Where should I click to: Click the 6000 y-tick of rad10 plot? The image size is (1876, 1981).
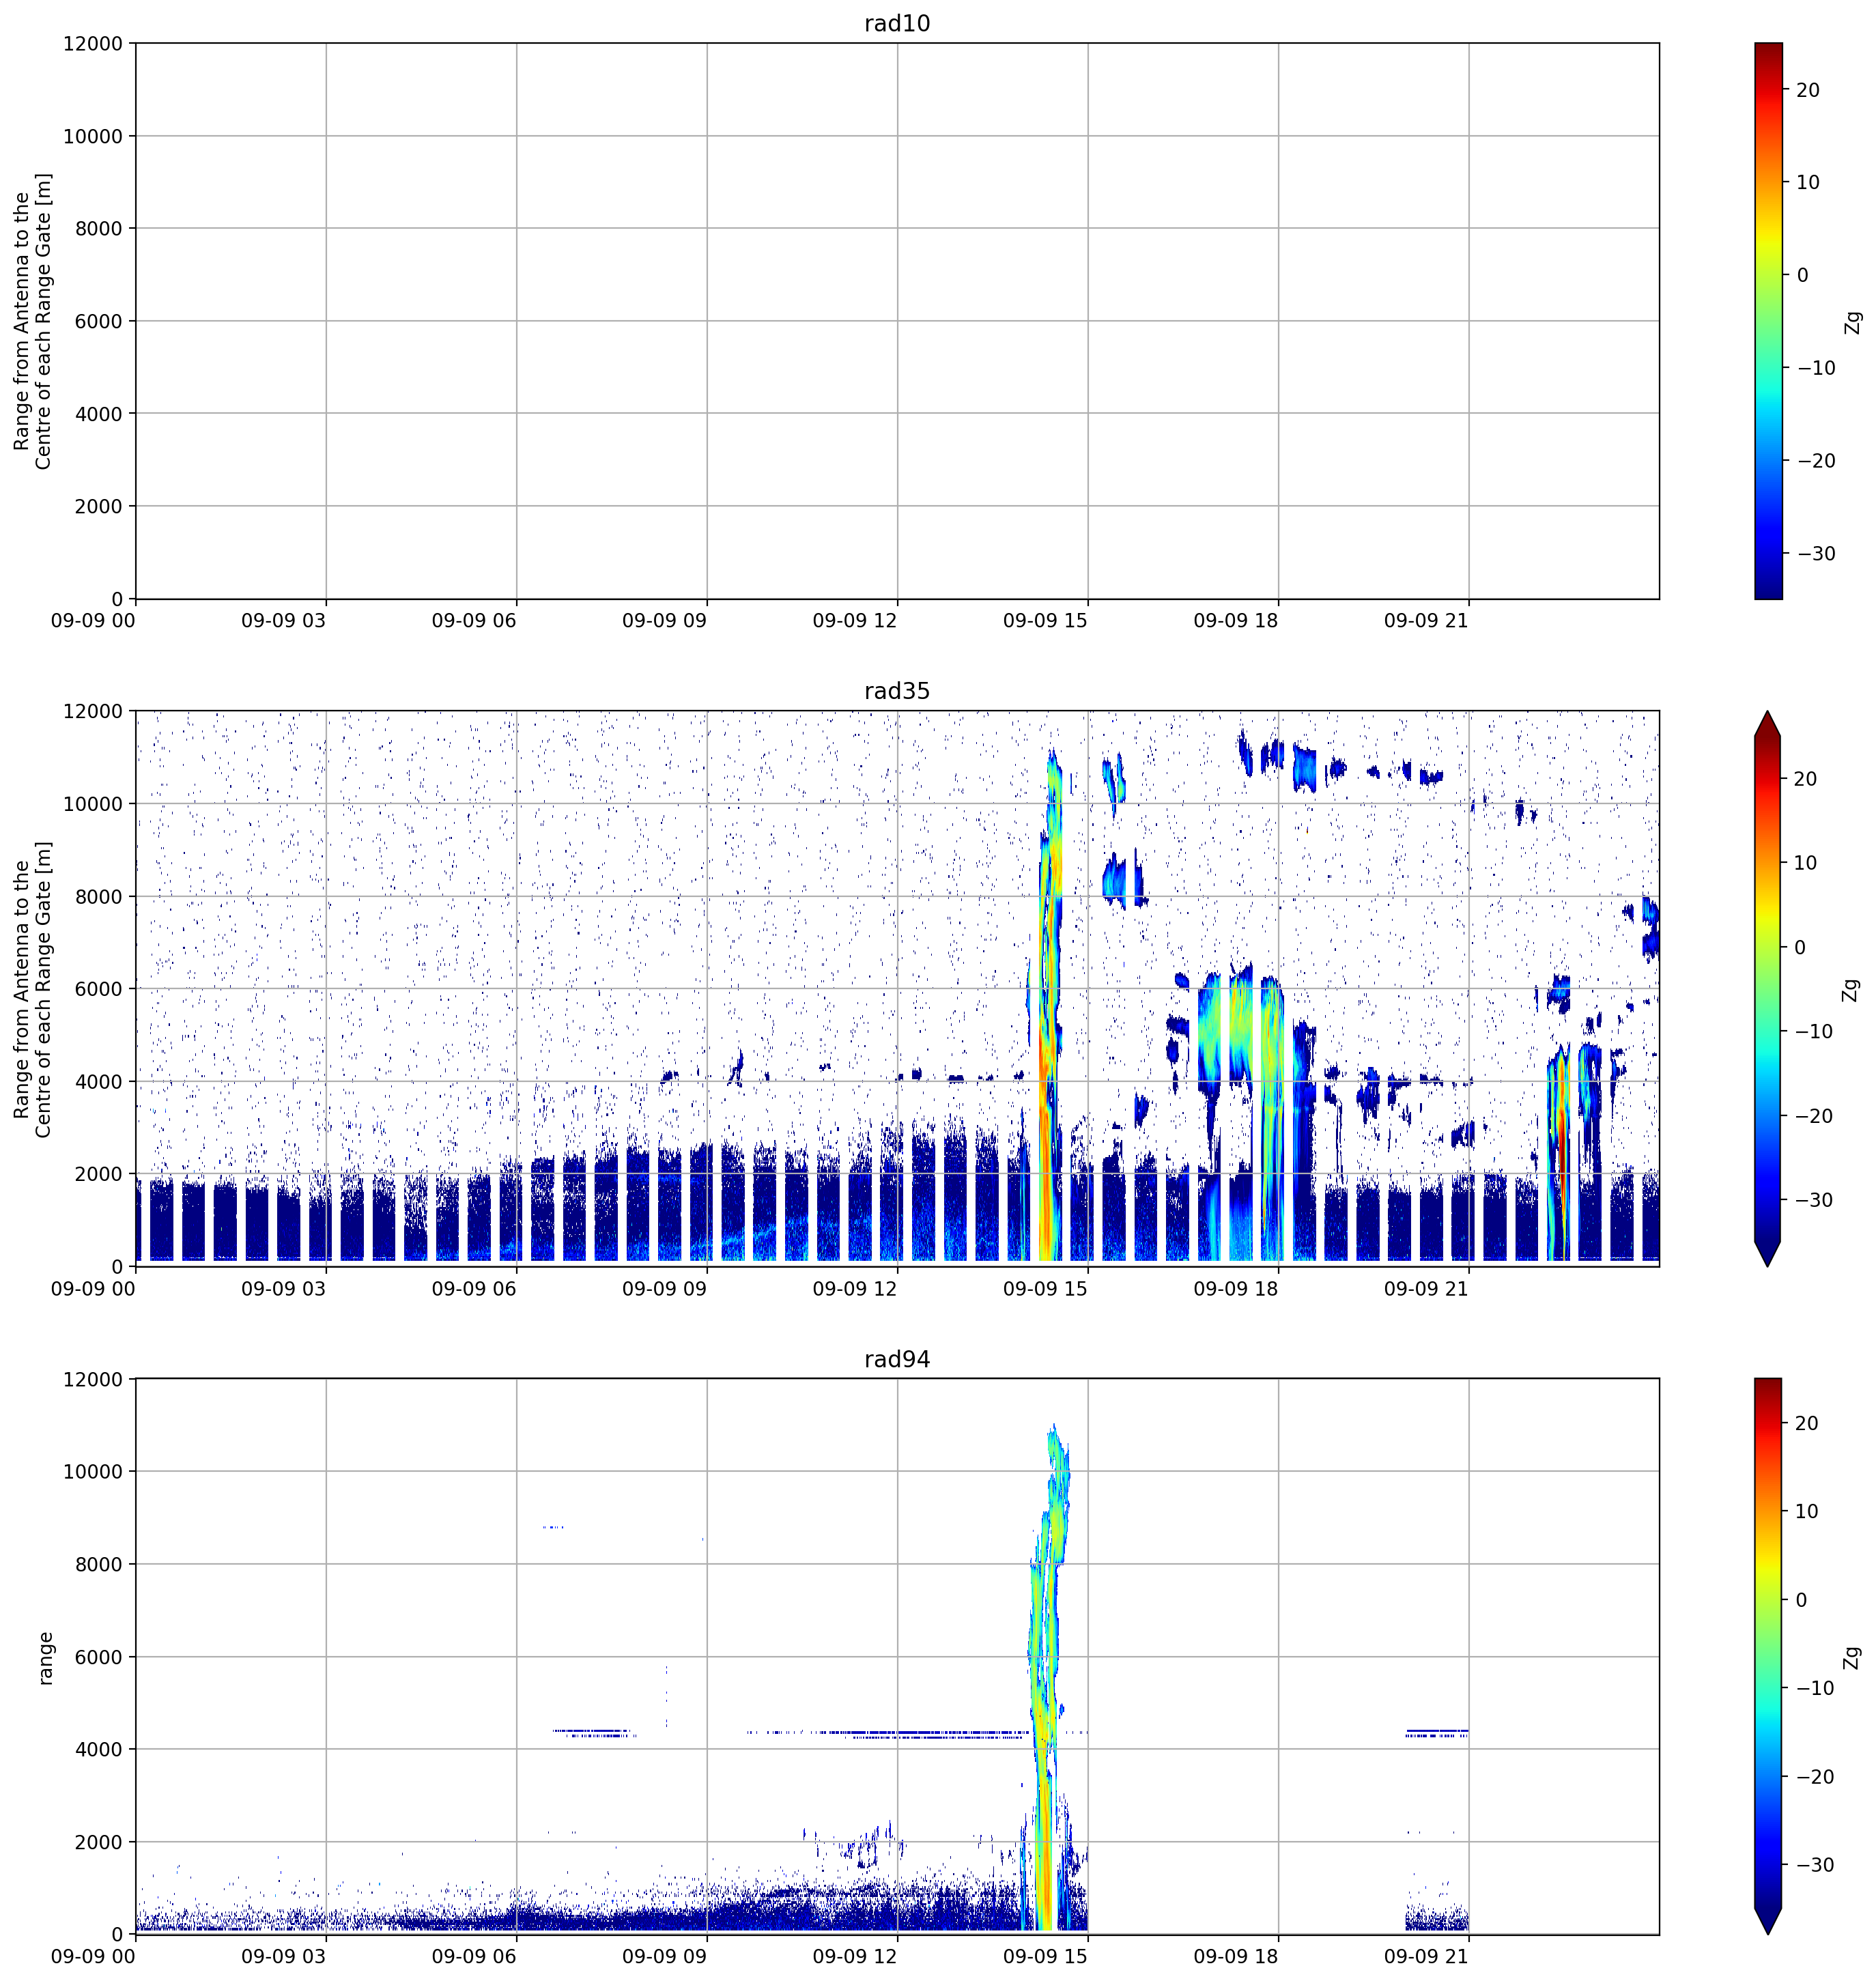[99, 321]
